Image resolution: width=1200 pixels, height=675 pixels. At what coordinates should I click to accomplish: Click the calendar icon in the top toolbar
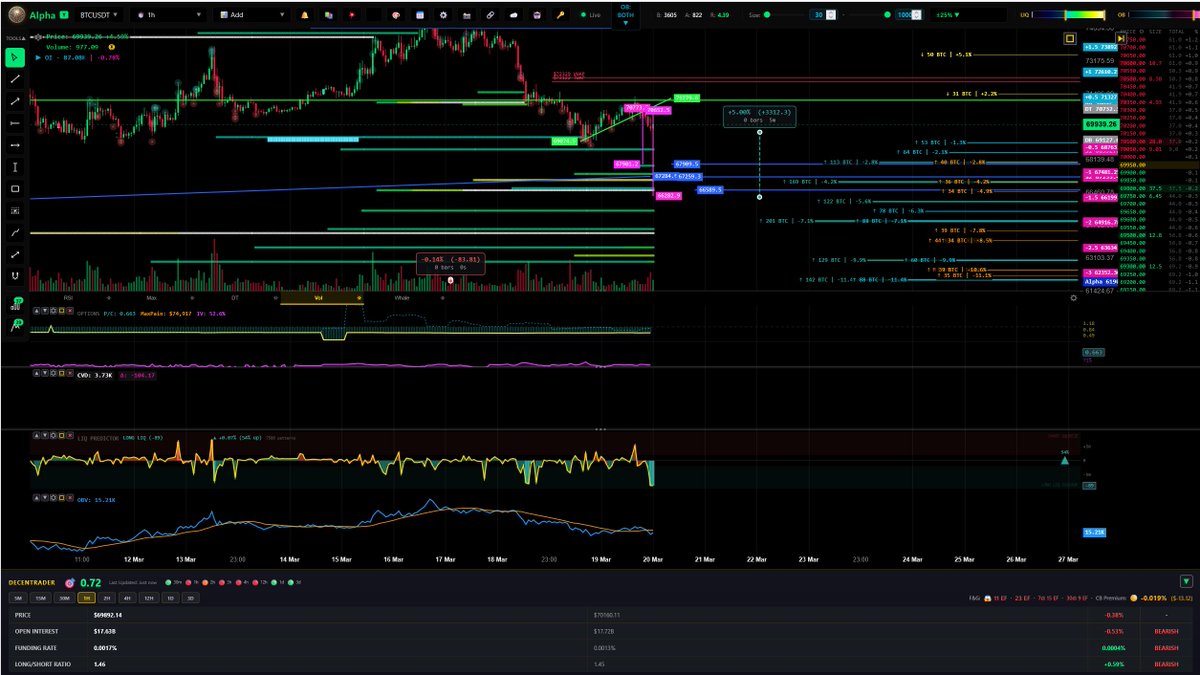420,15
